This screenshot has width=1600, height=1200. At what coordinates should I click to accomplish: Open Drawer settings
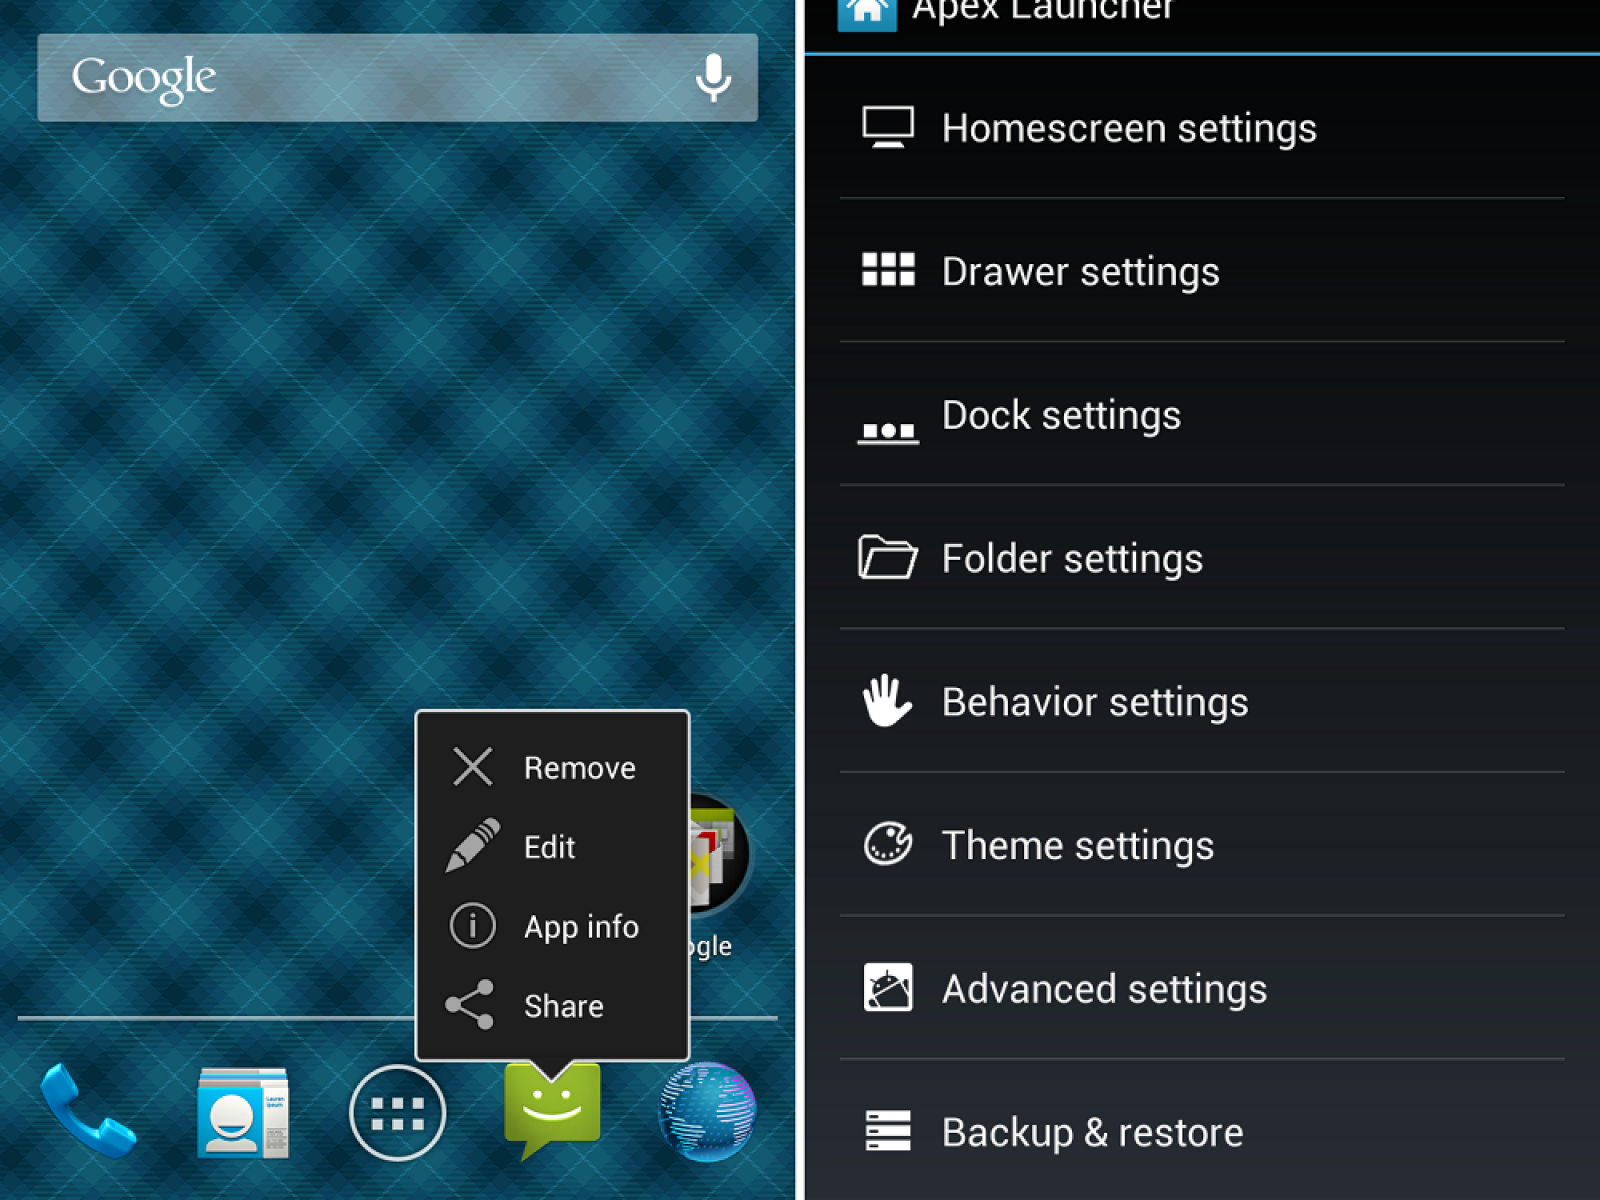pos(1080,271)
